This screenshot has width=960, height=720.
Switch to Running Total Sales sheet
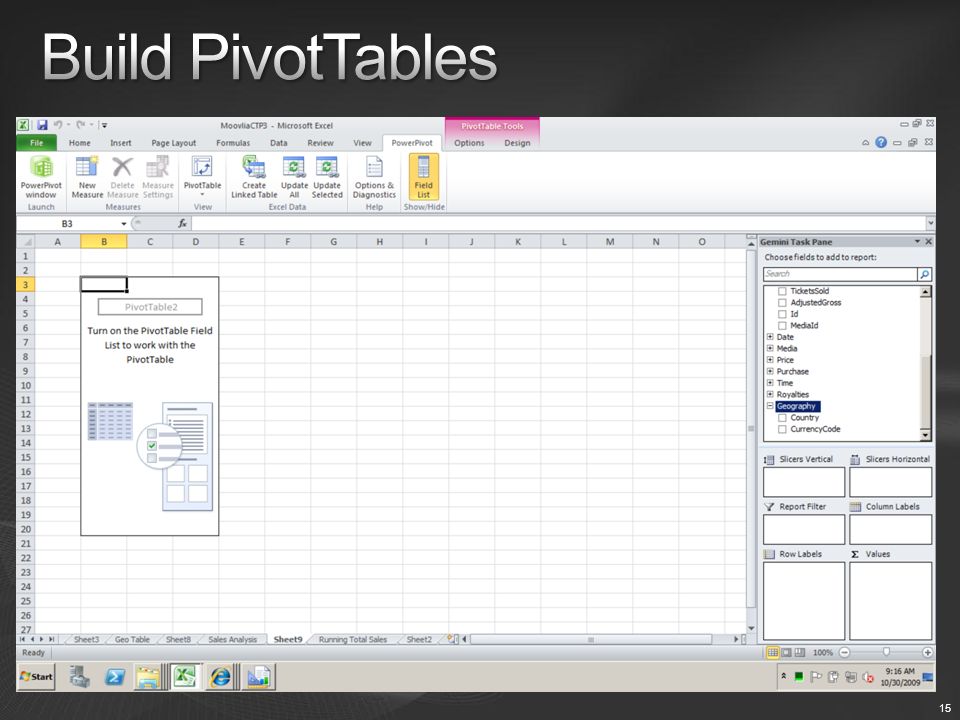[x=353, y=639]
